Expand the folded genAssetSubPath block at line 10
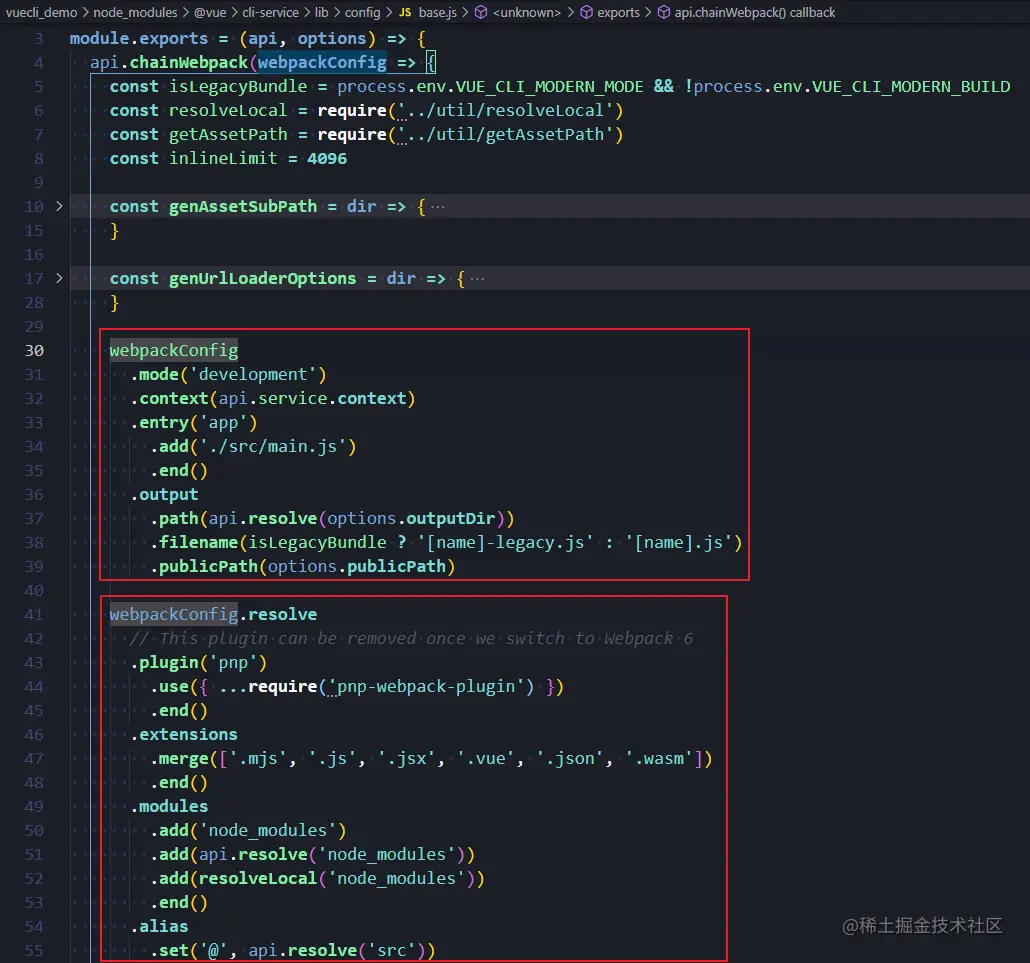This screenshot has height=963, width=1030. pos(59,206)
